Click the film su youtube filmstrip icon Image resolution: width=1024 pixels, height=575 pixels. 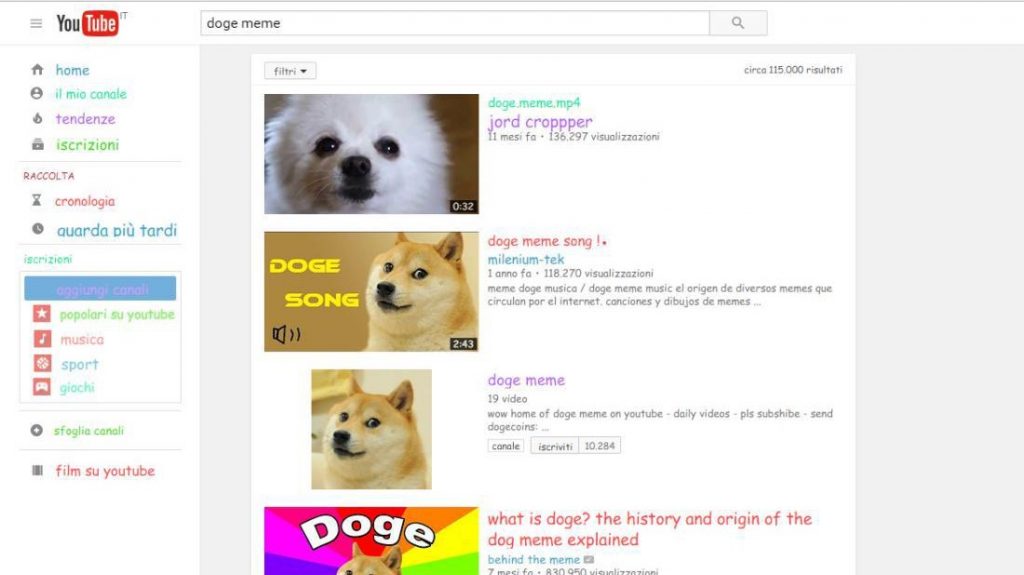coord(37,470)
